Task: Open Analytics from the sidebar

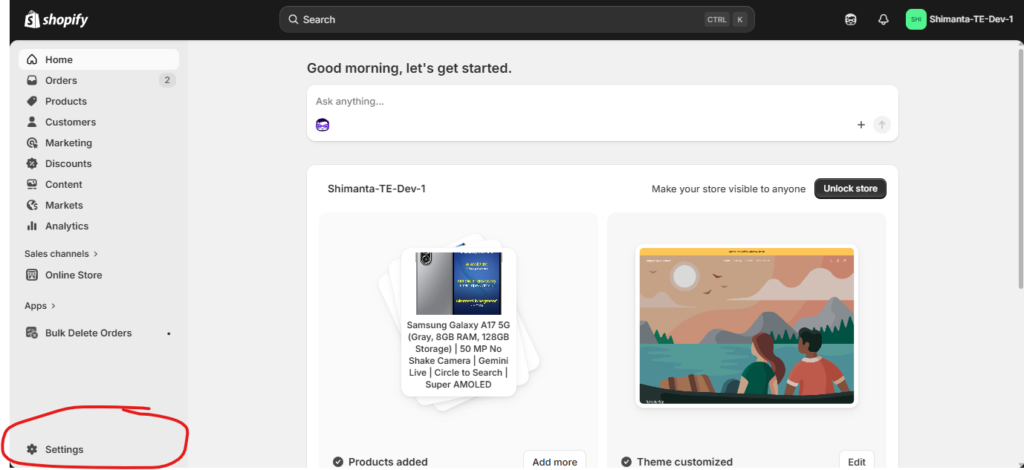Action: pos(66,226)
